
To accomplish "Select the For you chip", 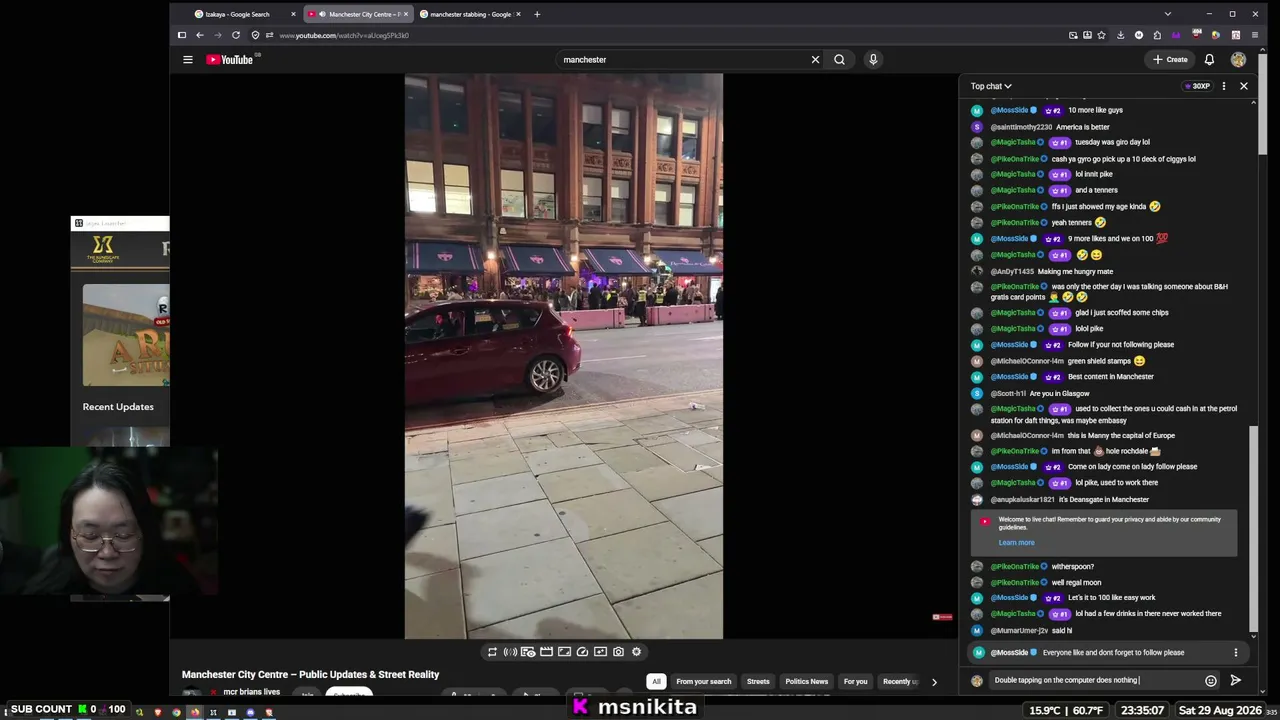I will point(855,682).
